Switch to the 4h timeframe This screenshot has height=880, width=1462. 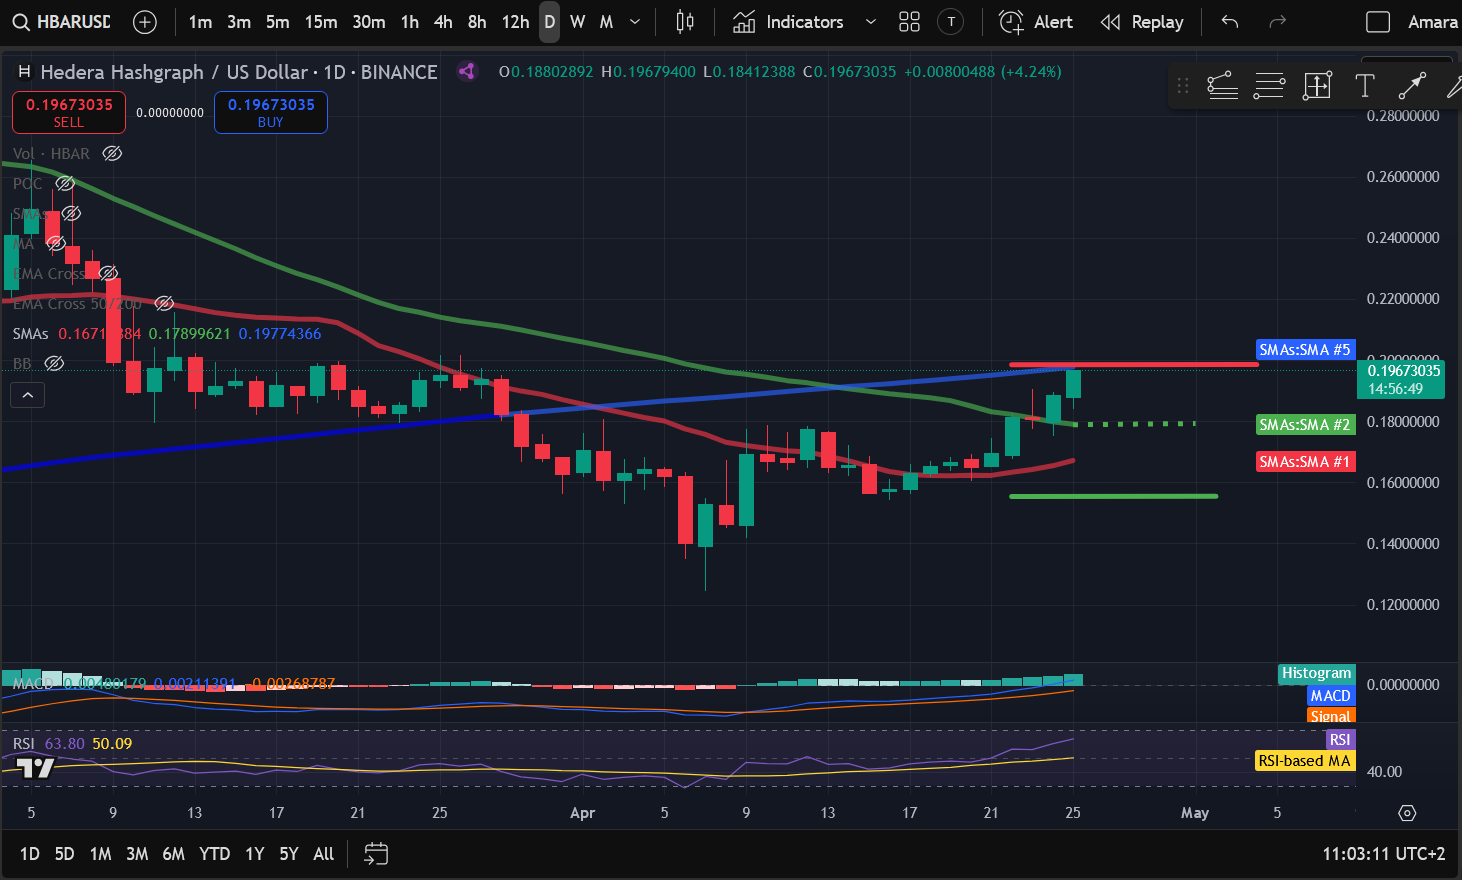pos(443,22)
